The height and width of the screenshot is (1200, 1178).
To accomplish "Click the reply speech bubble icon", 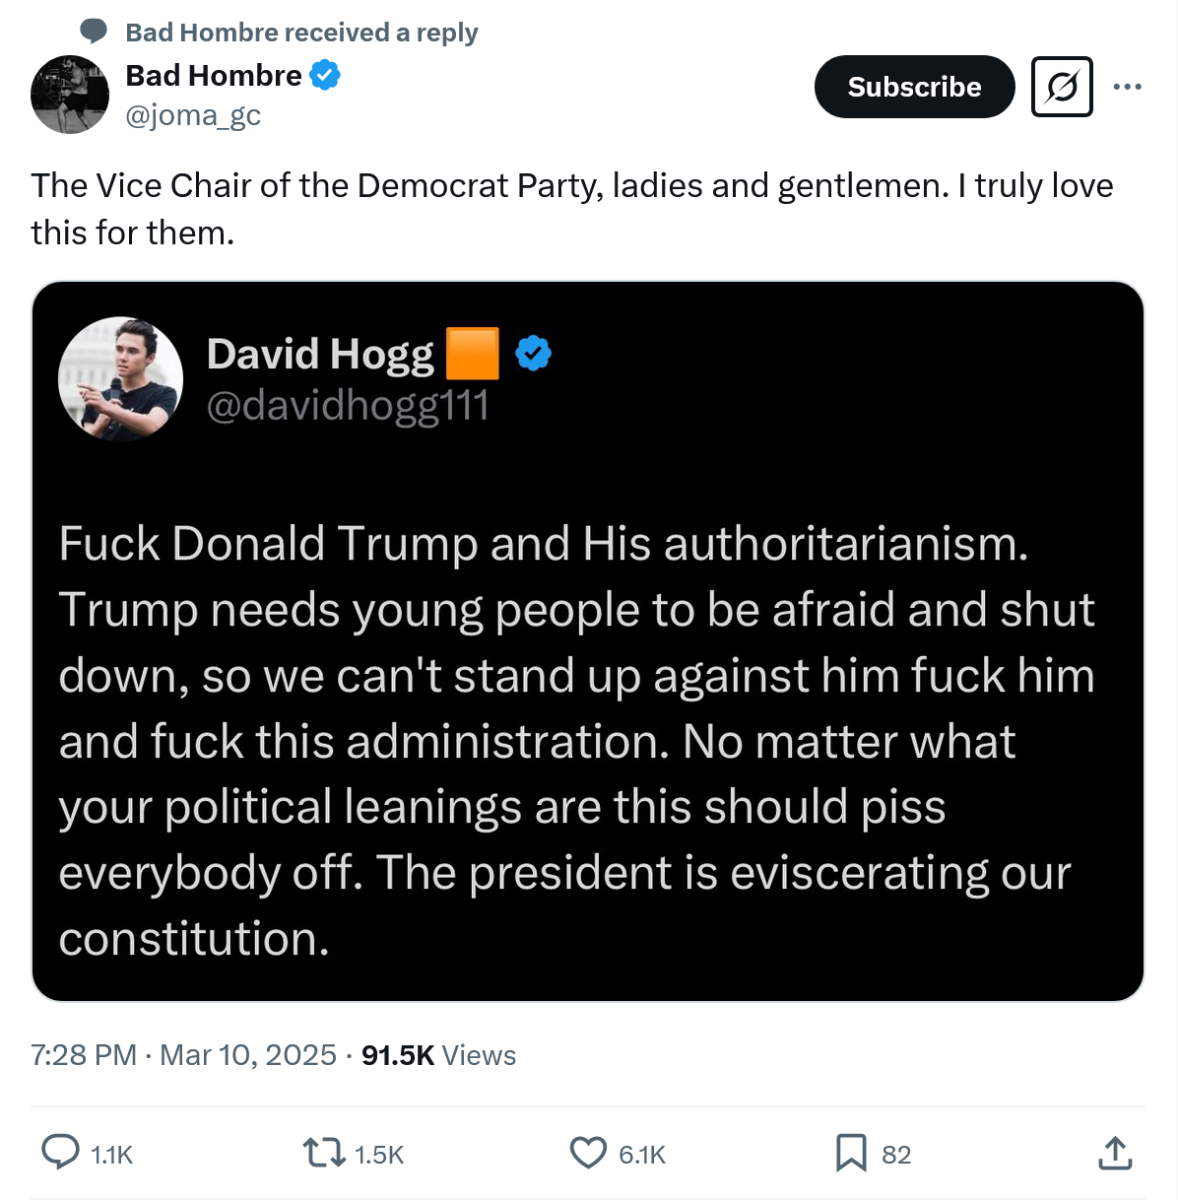I will click(61, 1152).
